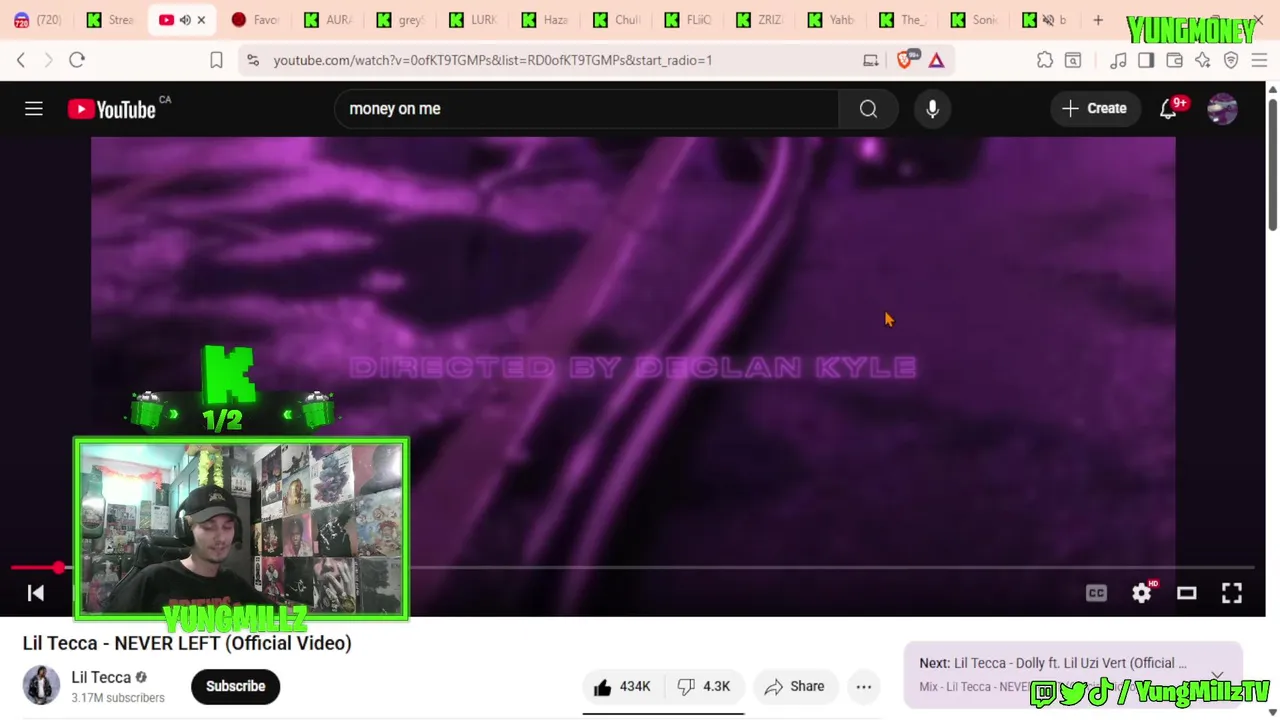
Task: Open more actions three-dot menu
Action: [x=864, y=686]
